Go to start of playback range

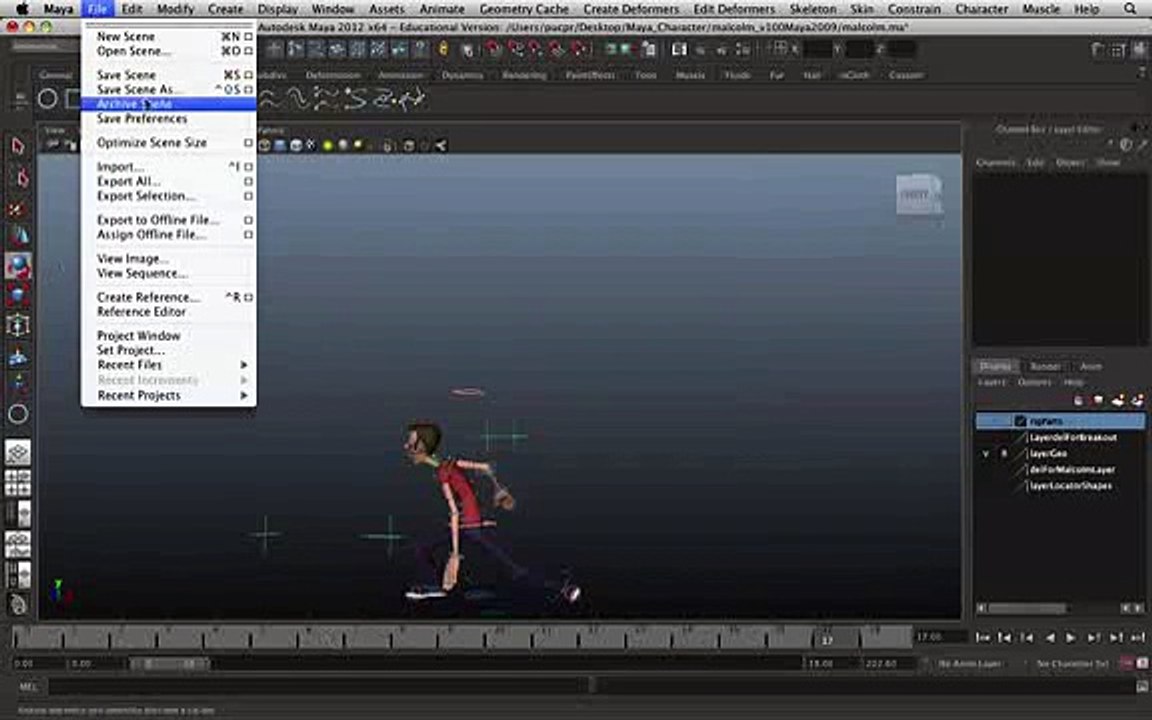pyautogui.click(x=982, y=638)
